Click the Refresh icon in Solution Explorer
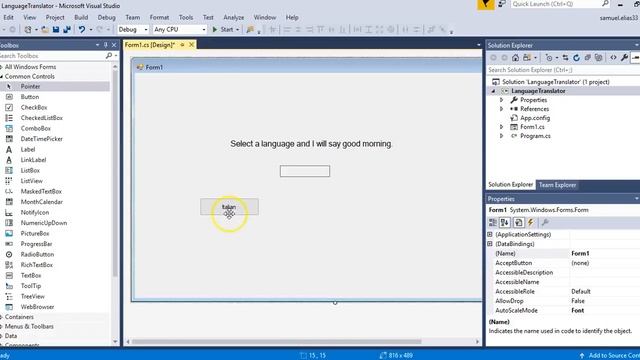The width and height of the screenshot is (640, 360). coord(576,58)
